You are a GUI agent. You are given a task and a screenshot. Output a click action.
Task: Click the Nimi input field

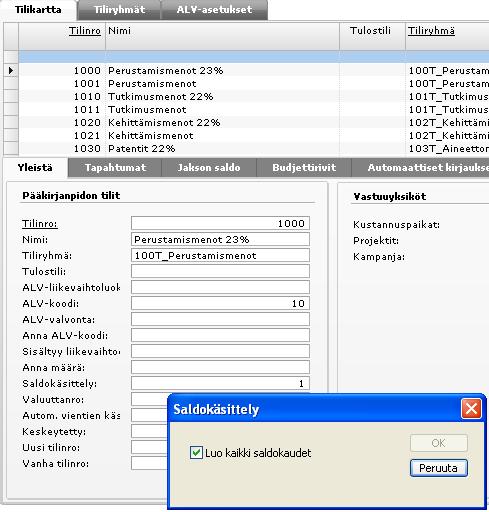(x=220, y=239)
